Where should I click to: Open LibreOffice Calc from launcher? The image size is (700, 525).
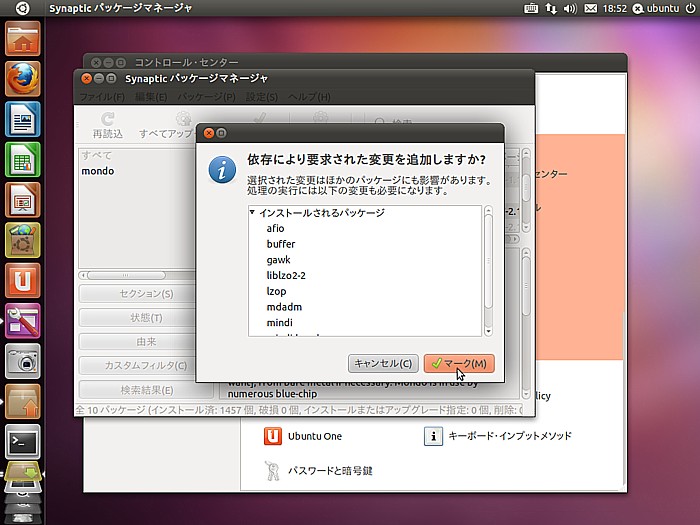[23, 159]
